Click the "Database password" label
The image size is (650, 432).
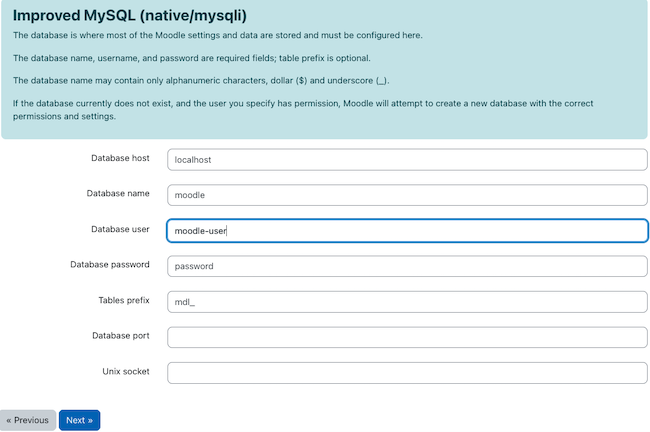click(x=110, y=265)
